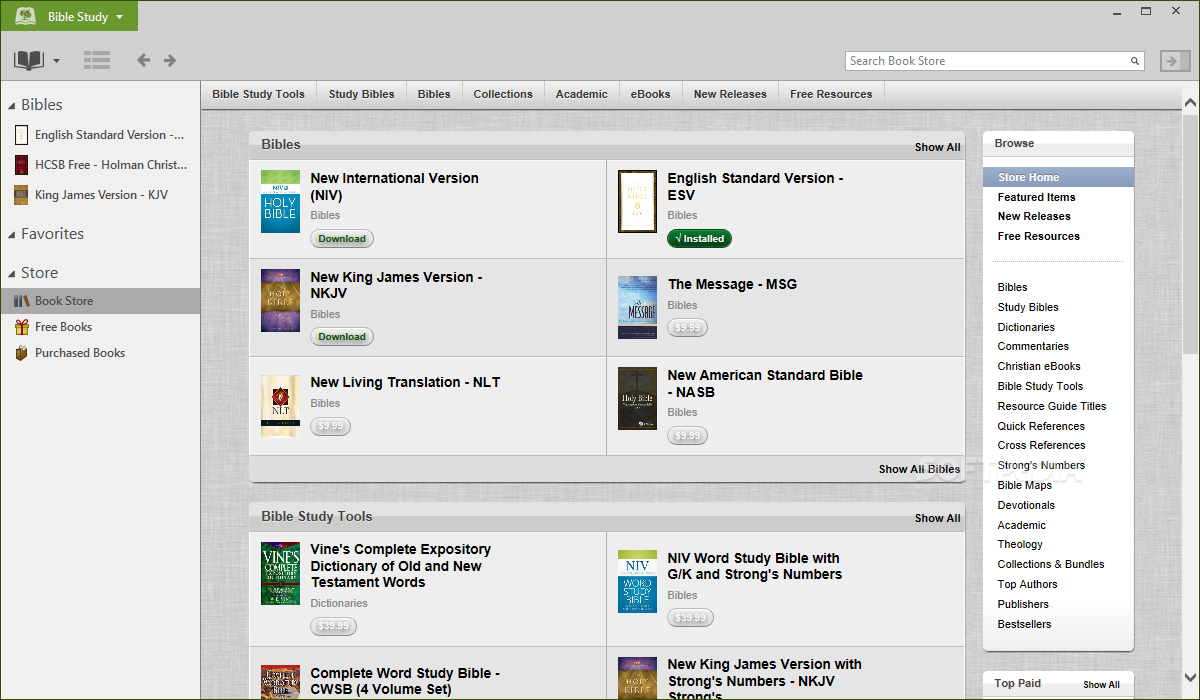Buy NIV Word Study Bible $39.99
The image size is (1200, 700).
(x=690, y=617)
